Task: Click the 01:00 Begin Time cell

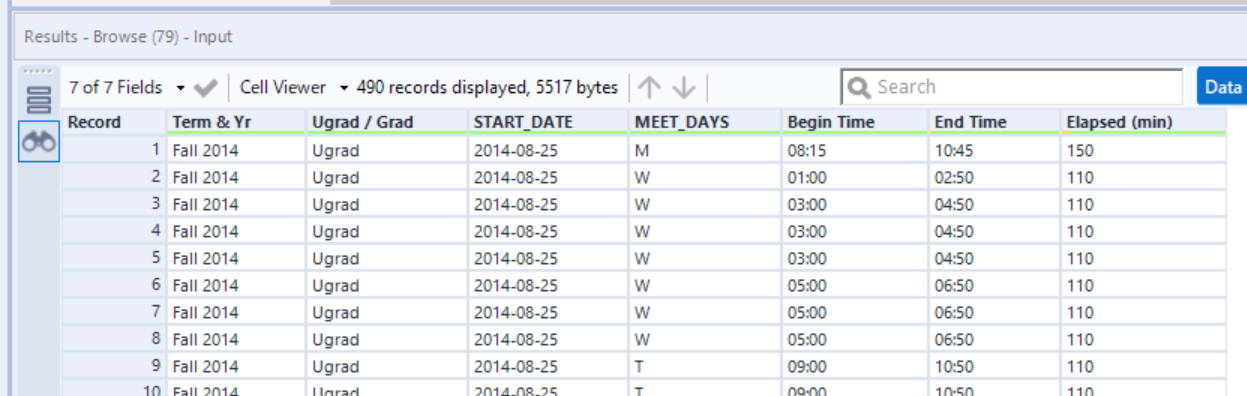Action: [x=855, y=177]
